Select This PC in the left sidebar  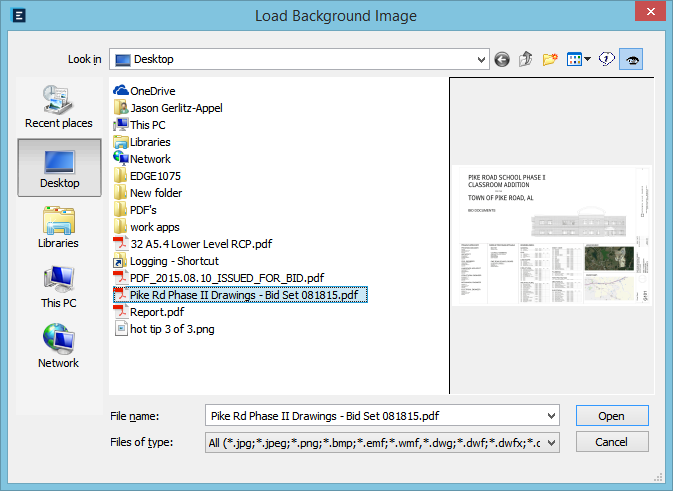click(x=59, y=287)
